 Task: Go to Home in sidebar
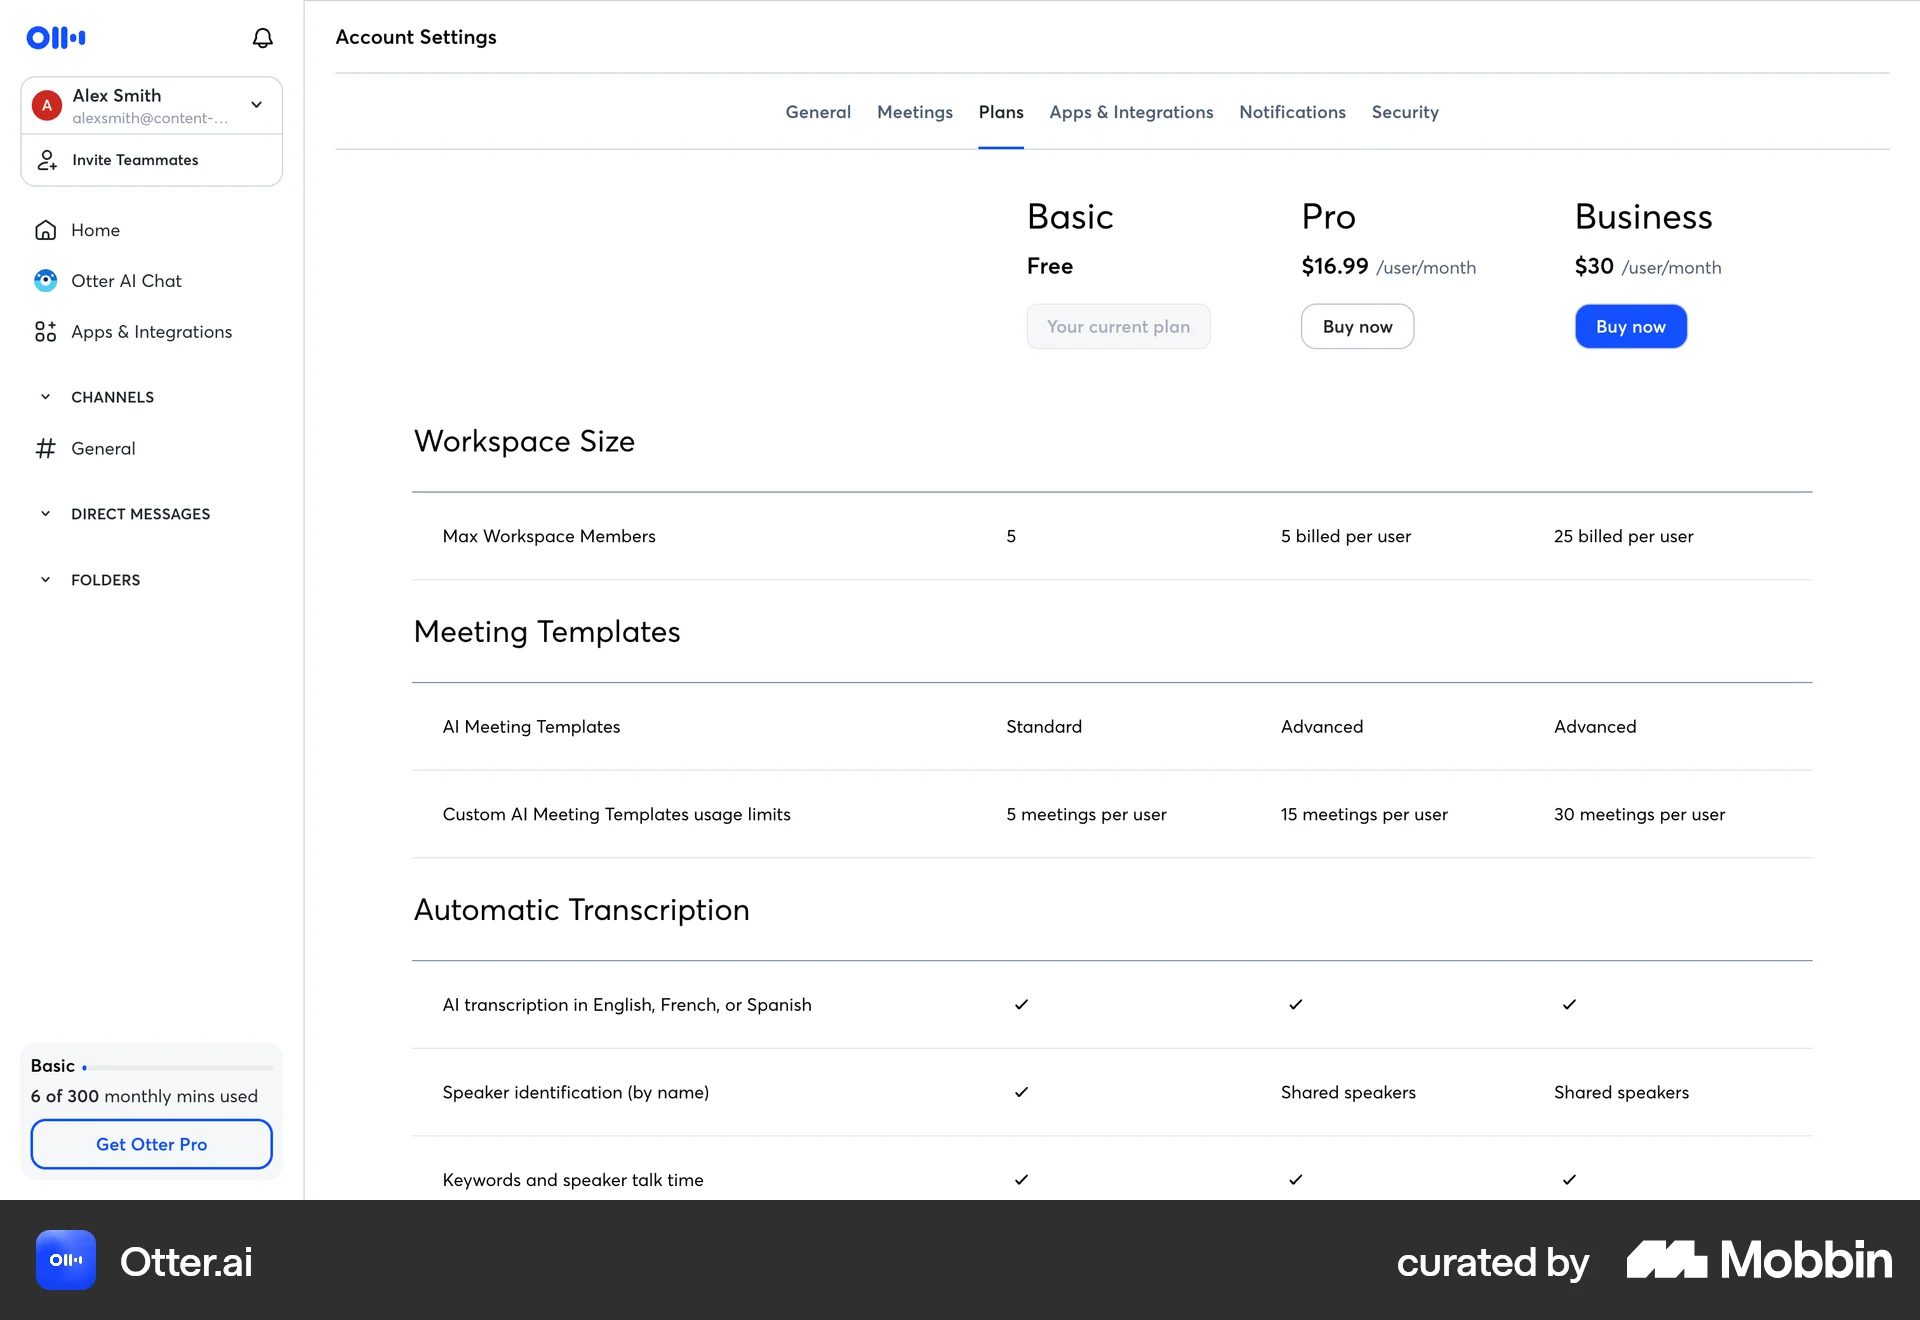(95, 230)
